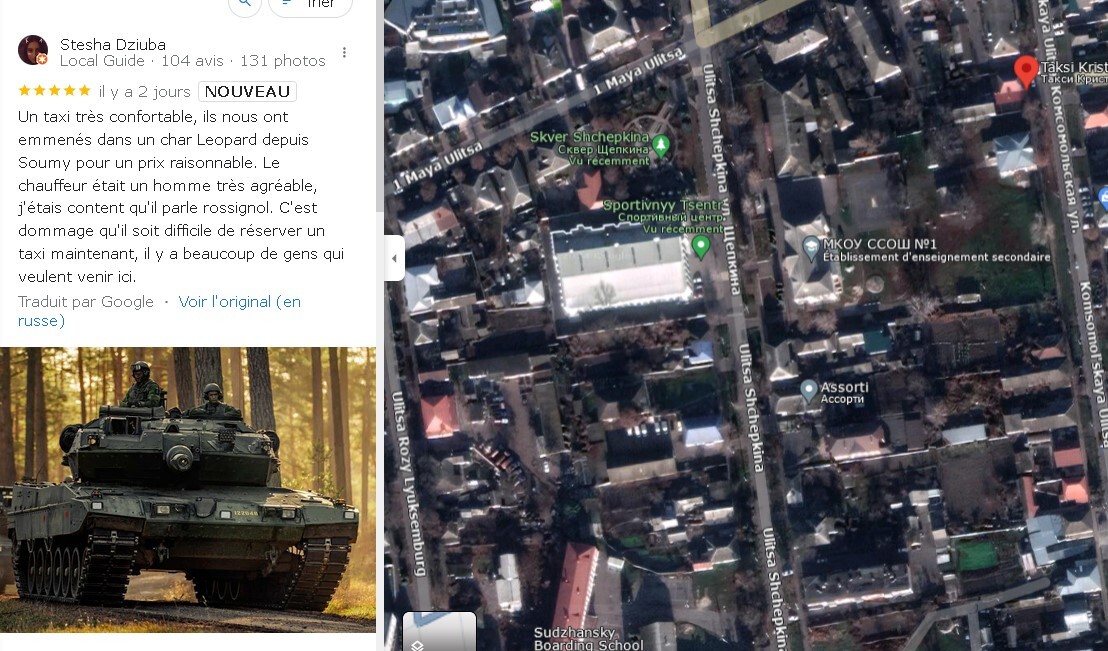Click the NOUVEAU badge on review
Screen dimensions: 1108x651
247,91
